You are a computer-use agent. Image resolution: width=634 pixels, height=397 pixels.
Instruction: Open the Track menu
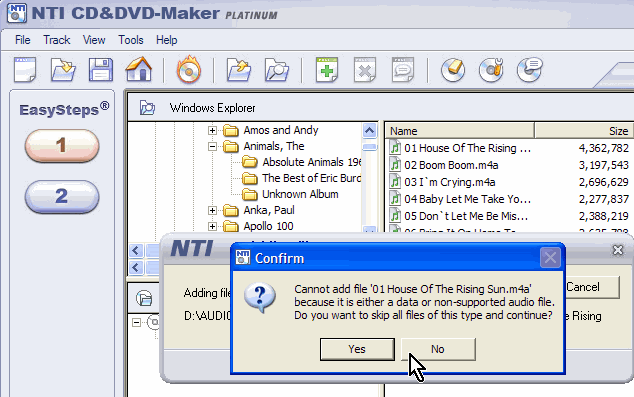pyautogui.click(x=57, y=40)
